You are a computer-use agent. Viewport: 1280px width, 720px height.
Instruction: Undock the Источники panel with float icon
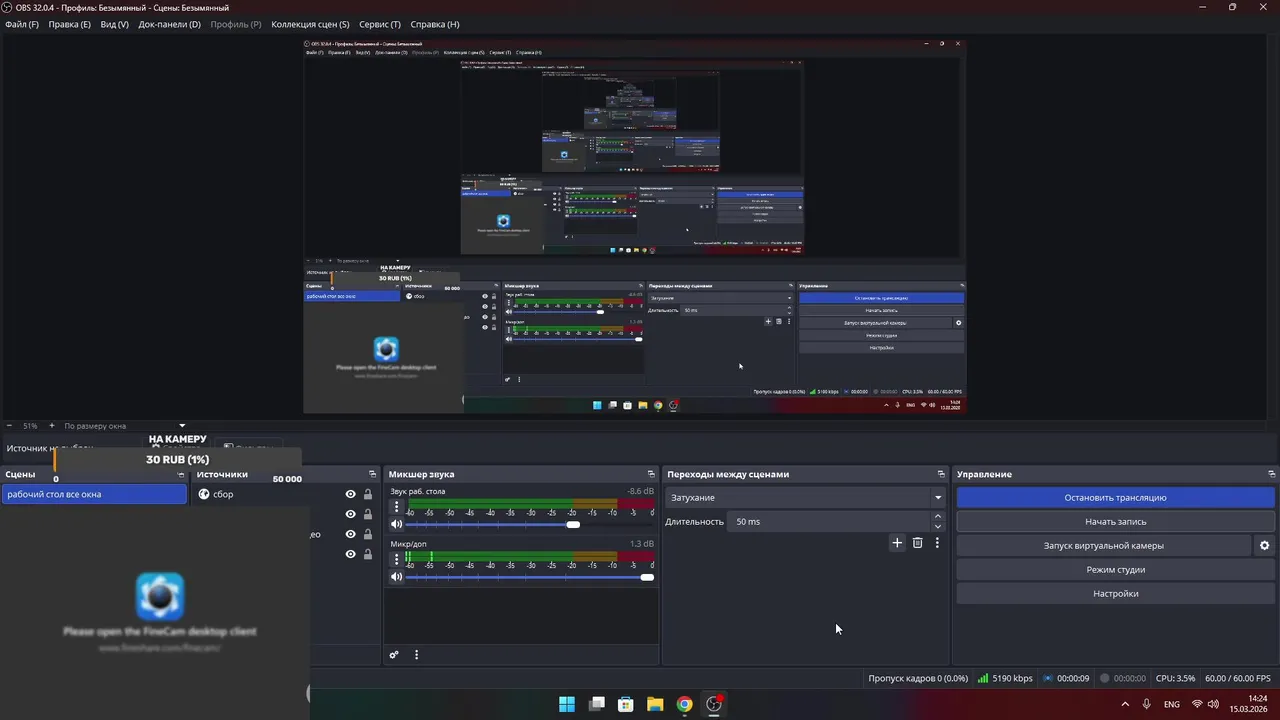click(372, 475)
